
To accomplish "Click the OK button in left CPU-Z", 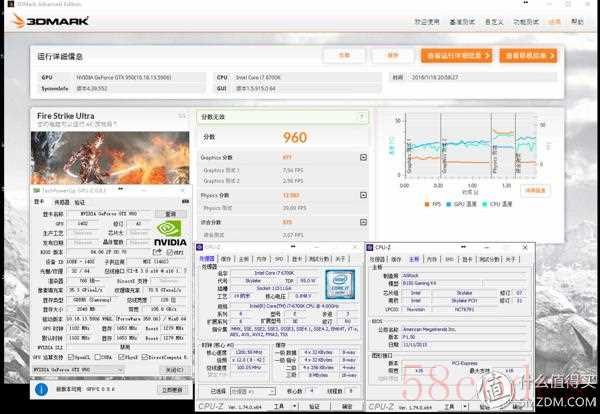I will 347,406.
